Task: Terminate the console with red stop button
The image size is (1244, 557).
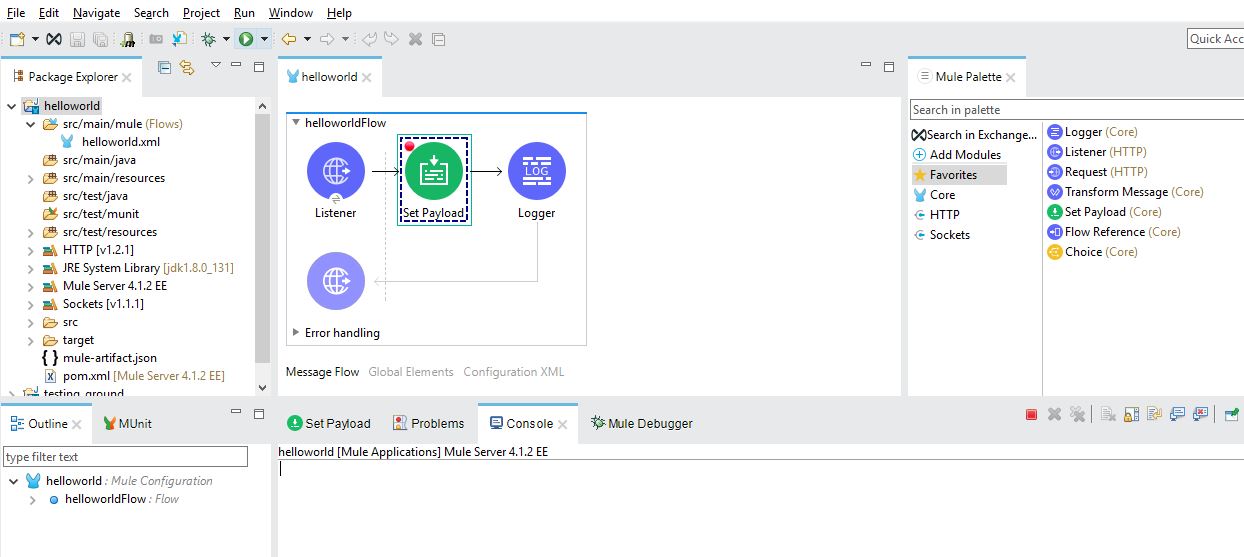Action: tap(1031, 414)
